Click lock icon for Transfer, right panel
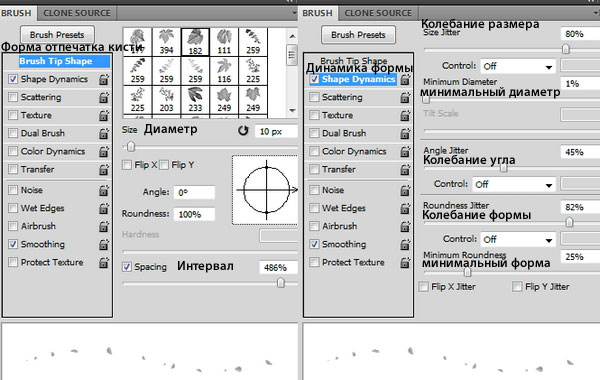This screenshot has width=600, height=380. click(405, 169)
